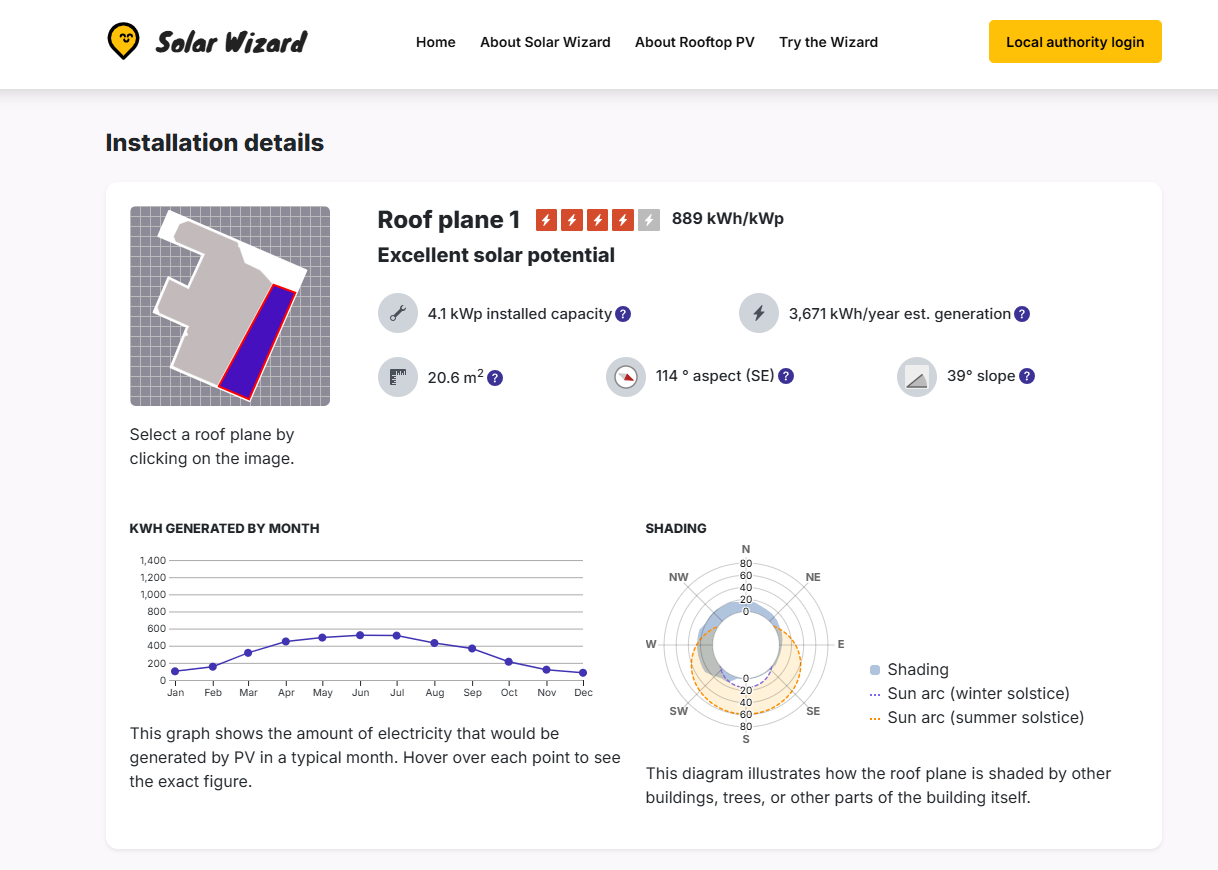Click the wrench installed capacity icon

[x=398, y=314]
